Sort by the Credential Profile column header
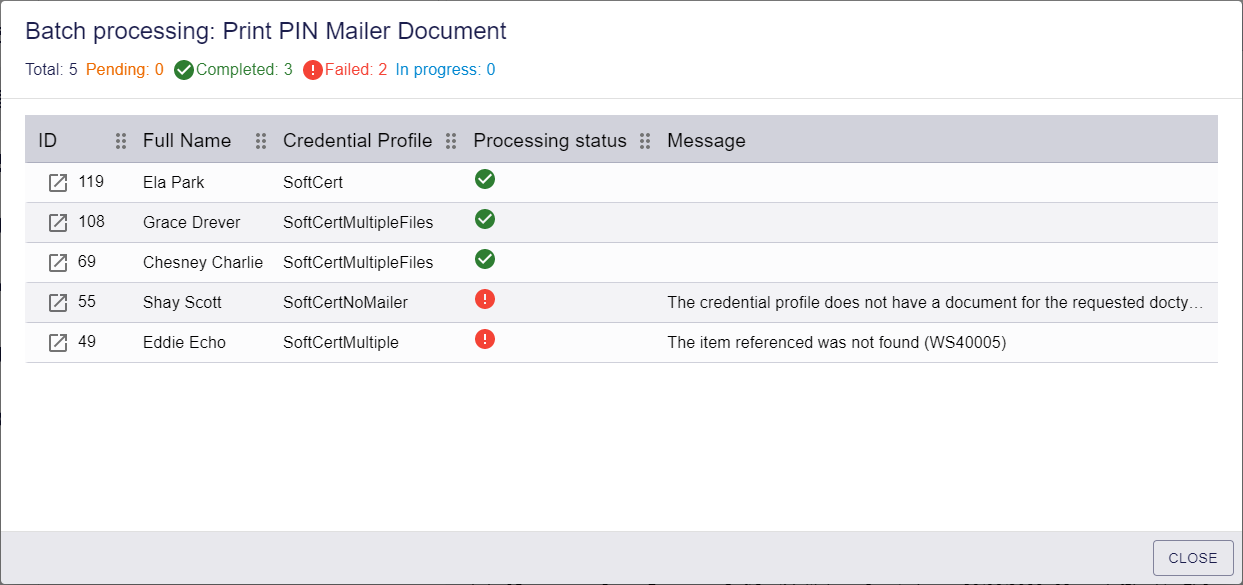1243x585 pixels. click(358, 141)
